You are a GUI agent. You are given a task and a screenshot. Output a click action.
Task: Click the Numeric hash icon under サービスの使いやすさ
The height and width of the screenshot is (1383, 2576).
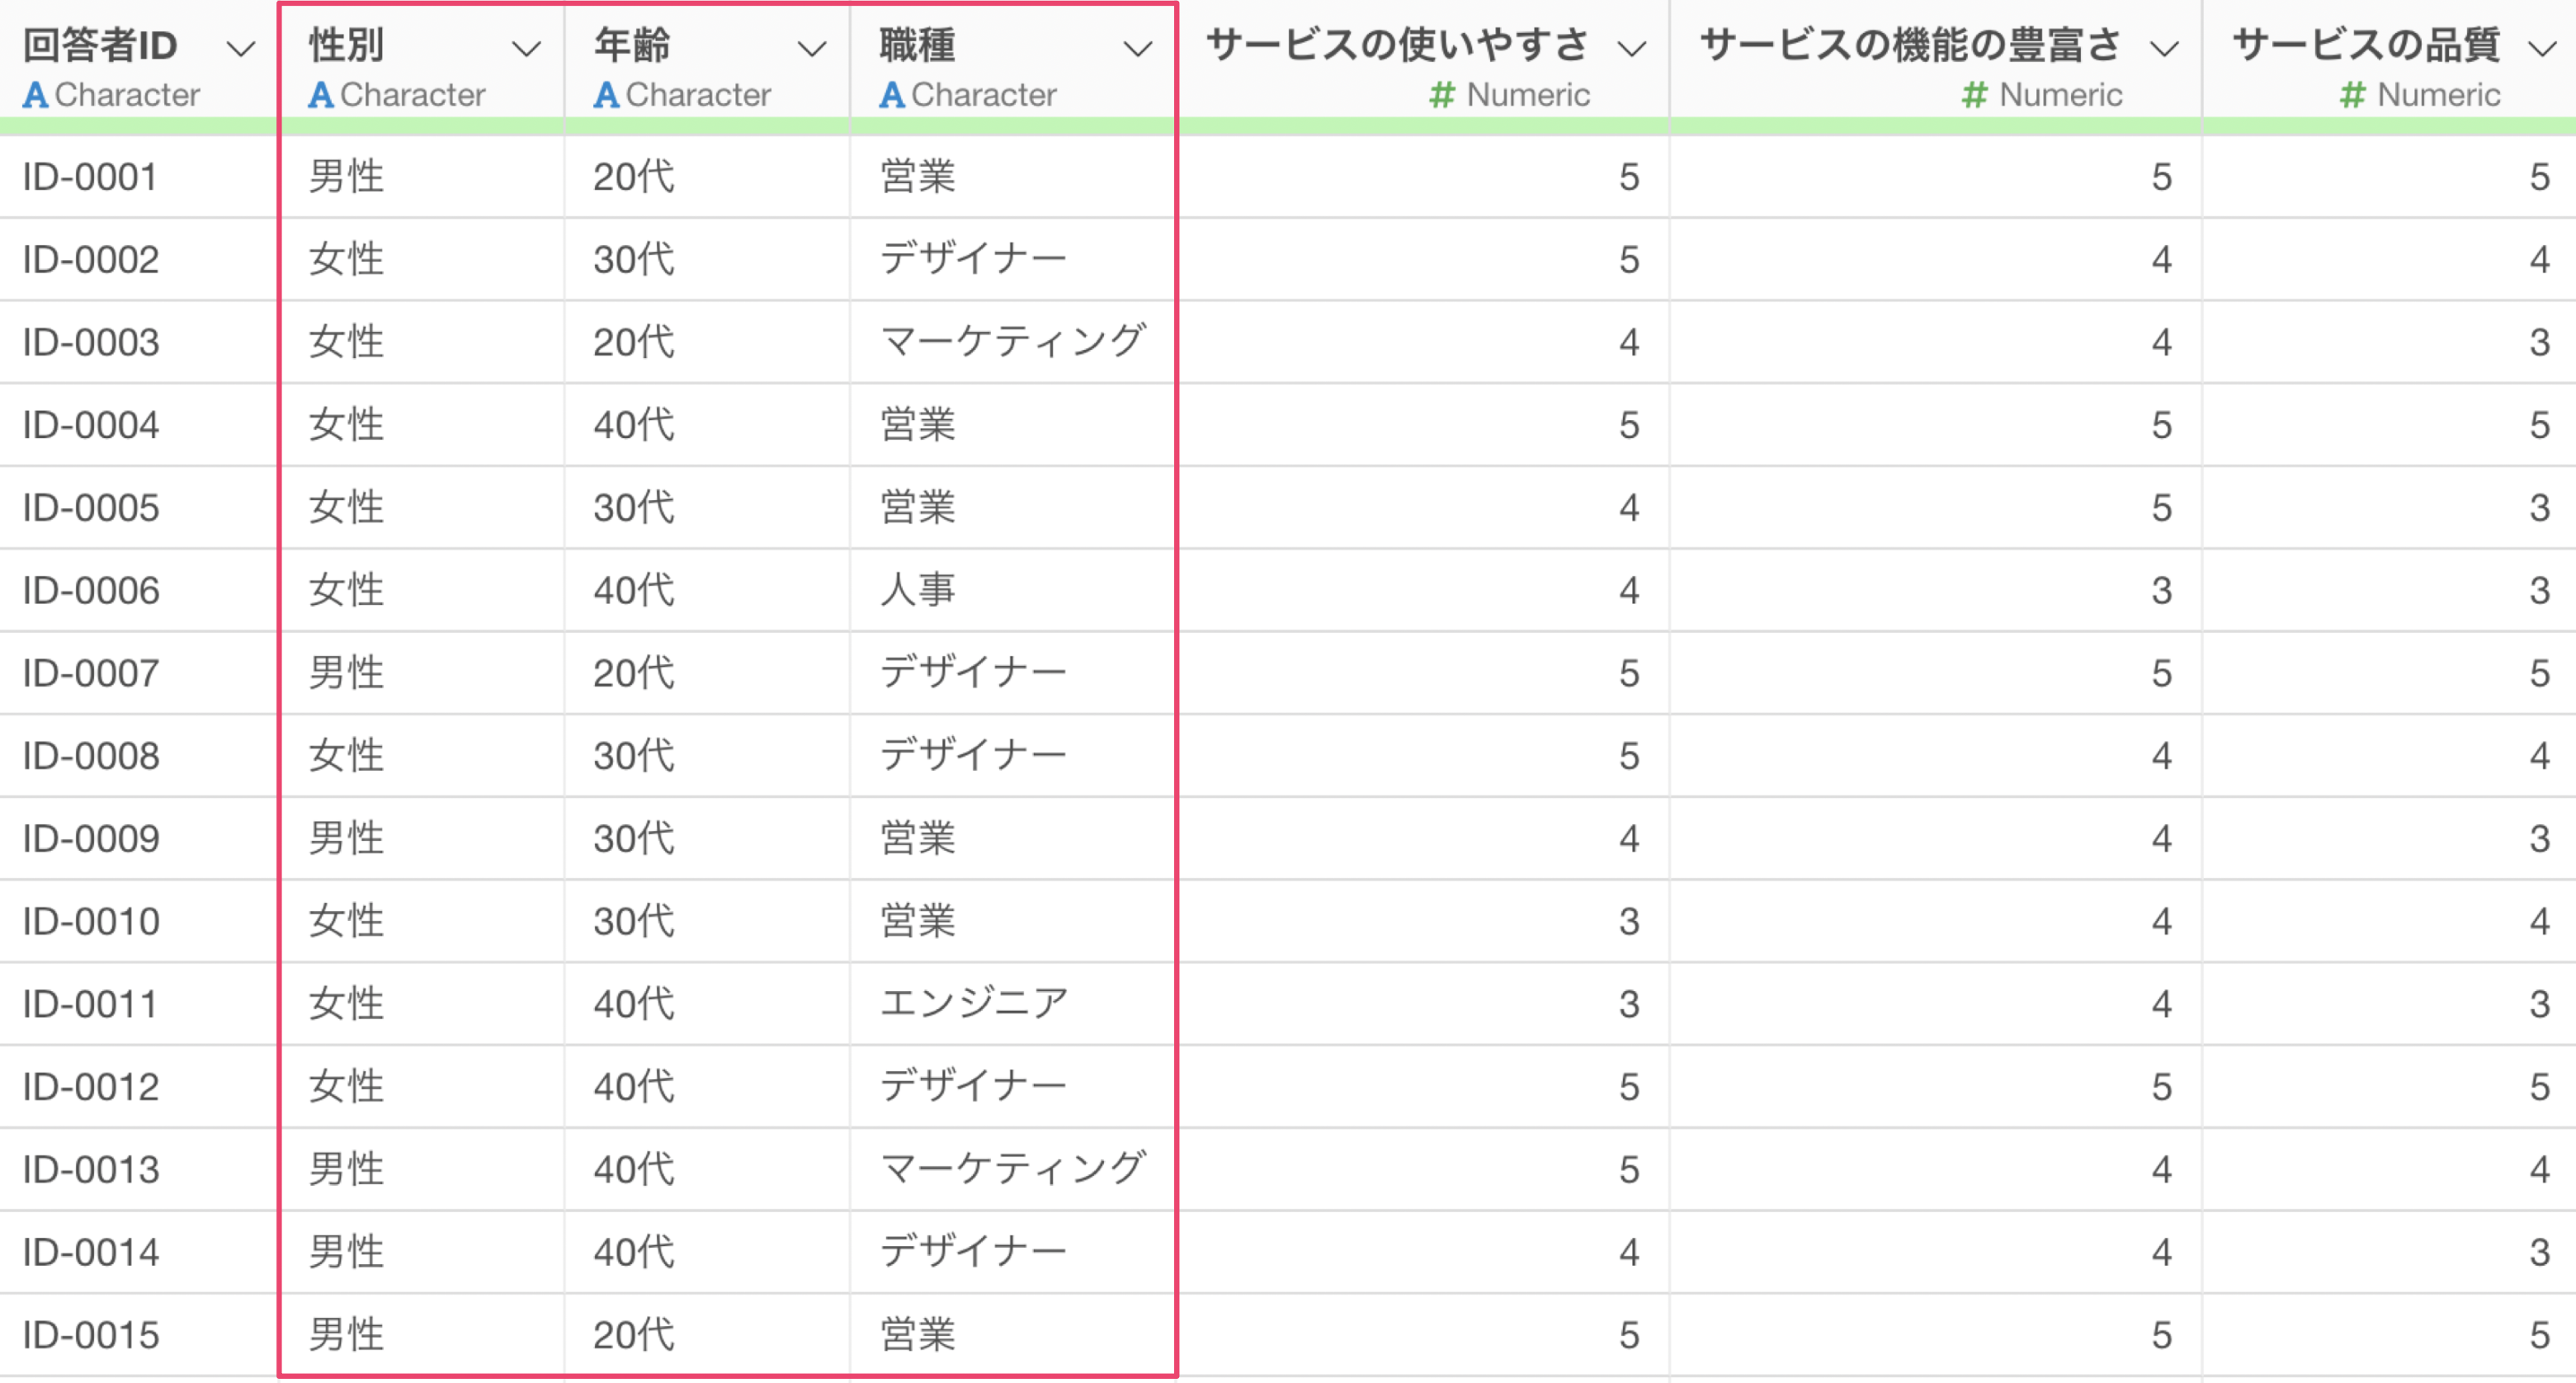coord(1442,95)
